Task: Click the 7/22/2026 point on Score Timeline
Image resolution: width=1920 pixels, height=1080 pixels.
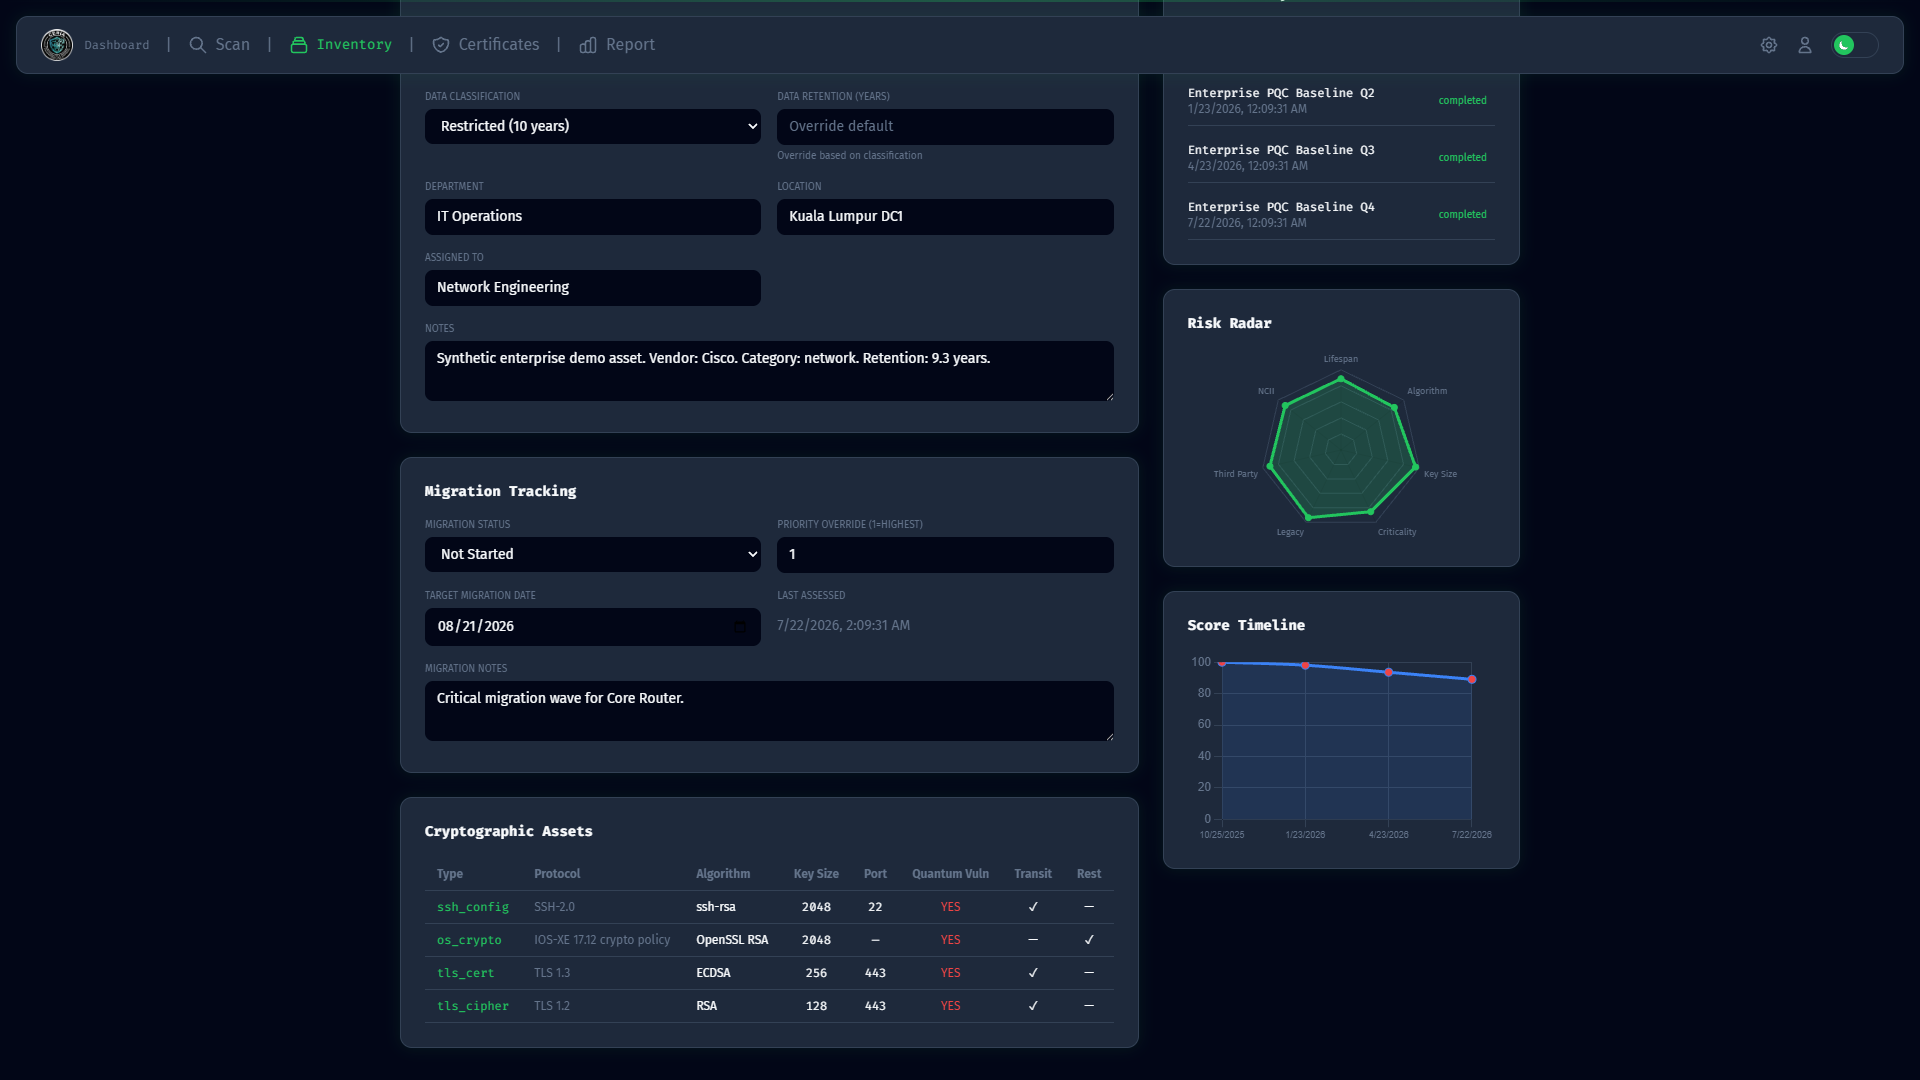Action: tap(1472, 680)
